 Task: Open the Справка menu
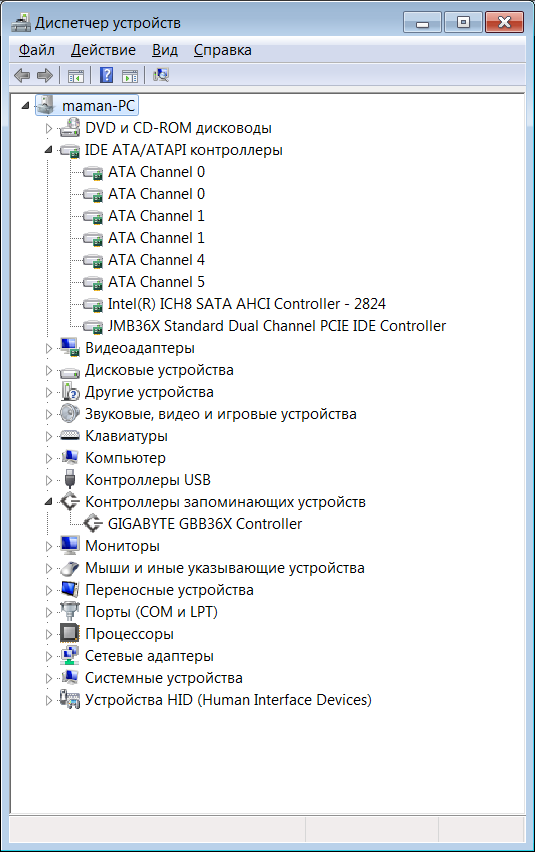[x=223, y=50]
